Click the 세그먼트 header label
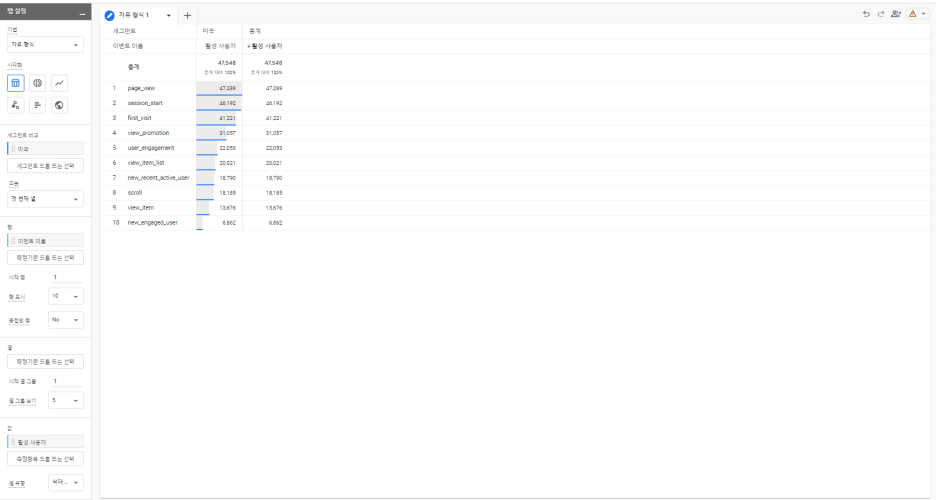The width and height of the screenshot is (936, 500). coord(124,31)
